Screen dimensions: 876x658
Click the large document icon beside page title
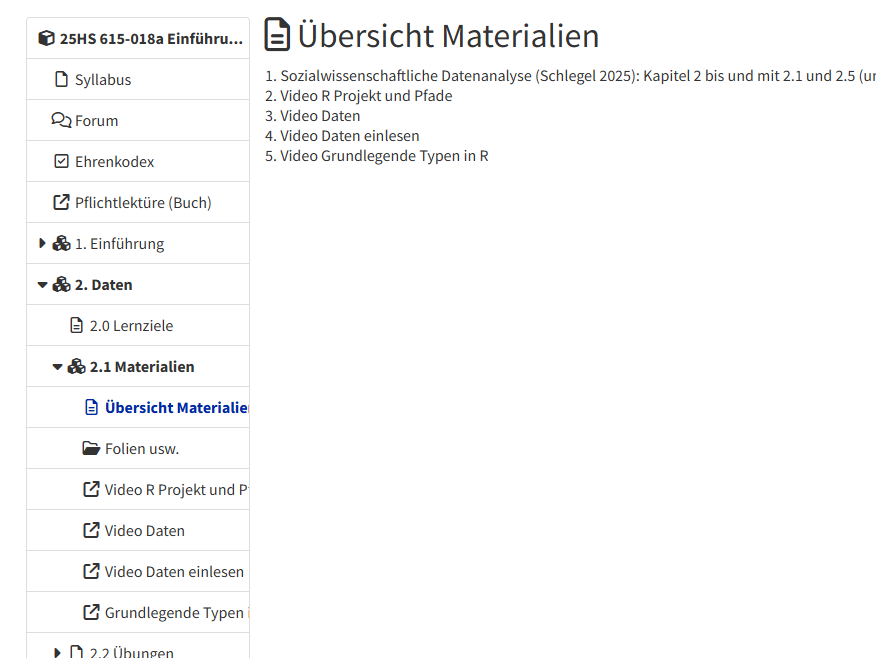tap(278, 35)
